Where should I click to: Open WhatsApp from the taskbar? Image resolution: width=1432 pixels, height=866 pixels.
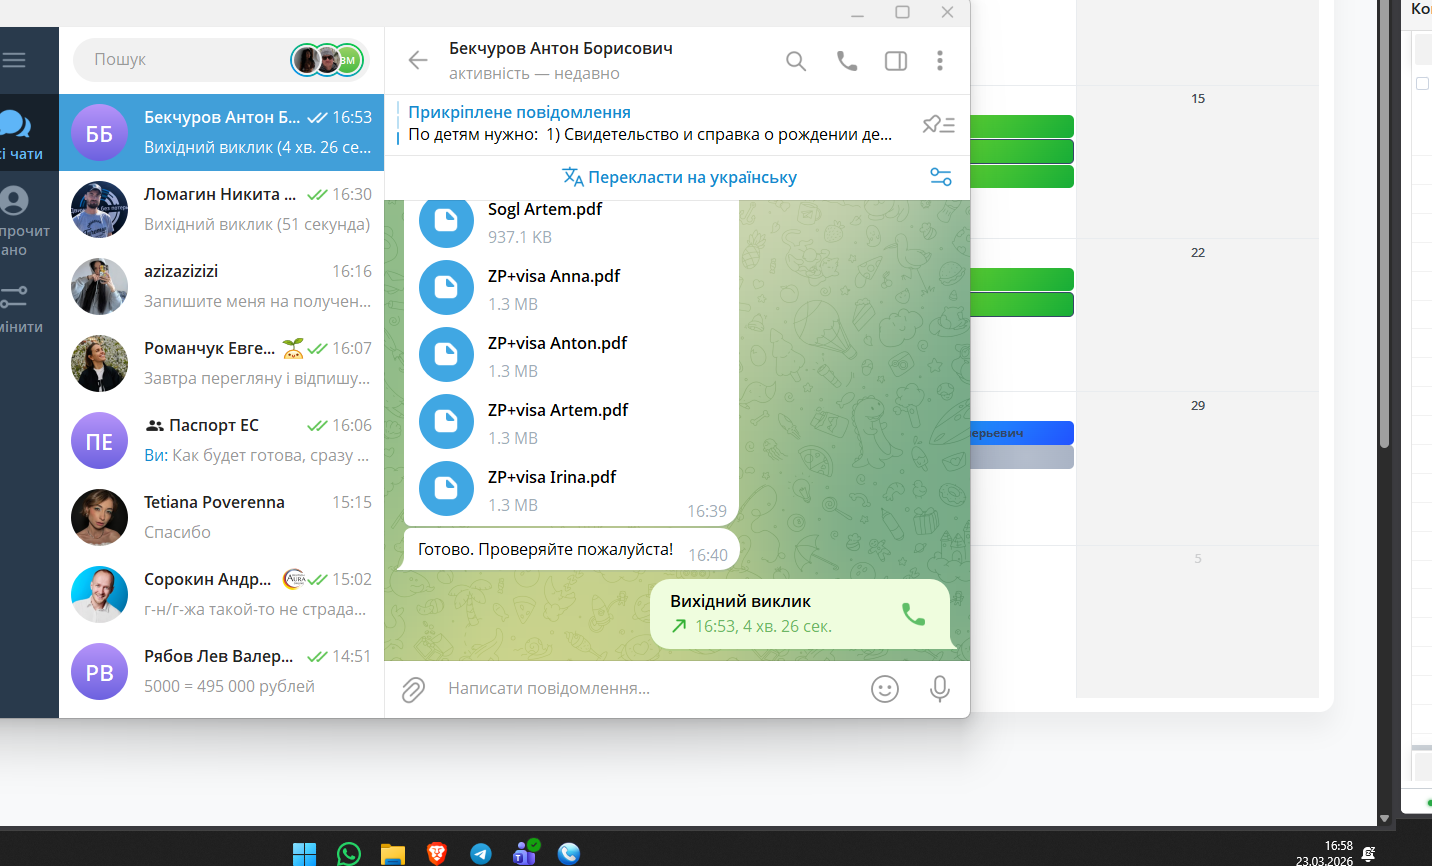pyautogui.click(x=349, y=853)
